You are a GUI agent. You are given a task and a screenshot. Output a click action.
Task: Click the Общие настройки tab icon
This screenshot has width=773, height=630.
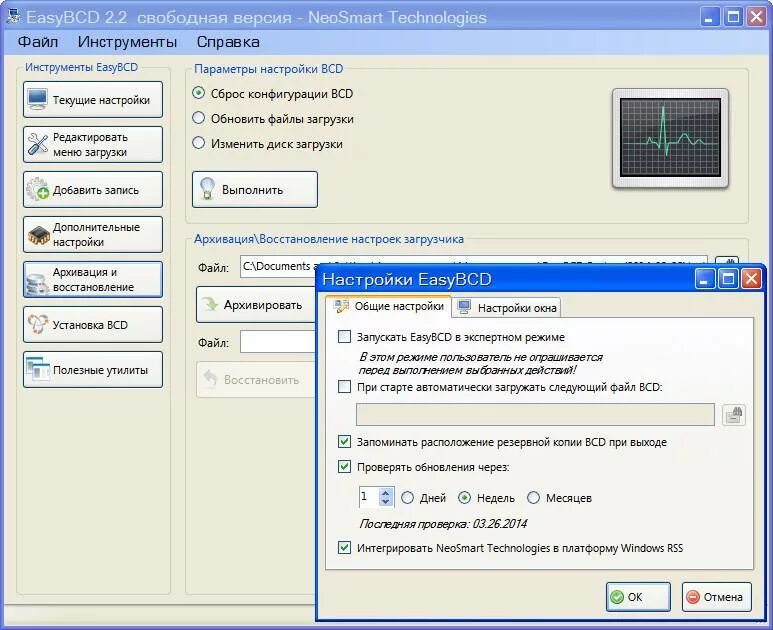click(x=341, y=306)
